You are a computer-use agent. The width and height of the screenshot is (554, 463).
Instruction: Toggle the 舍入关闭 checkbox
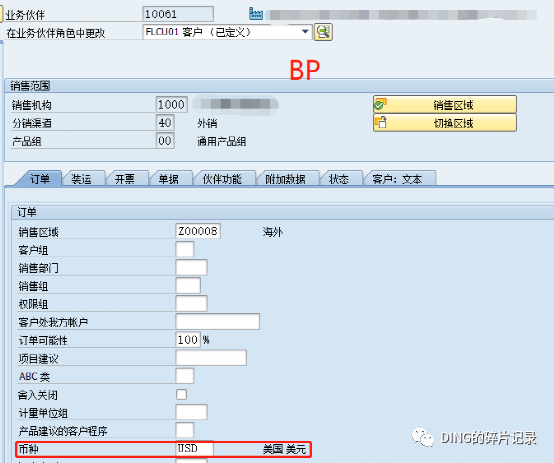click(x=182, y=394)
